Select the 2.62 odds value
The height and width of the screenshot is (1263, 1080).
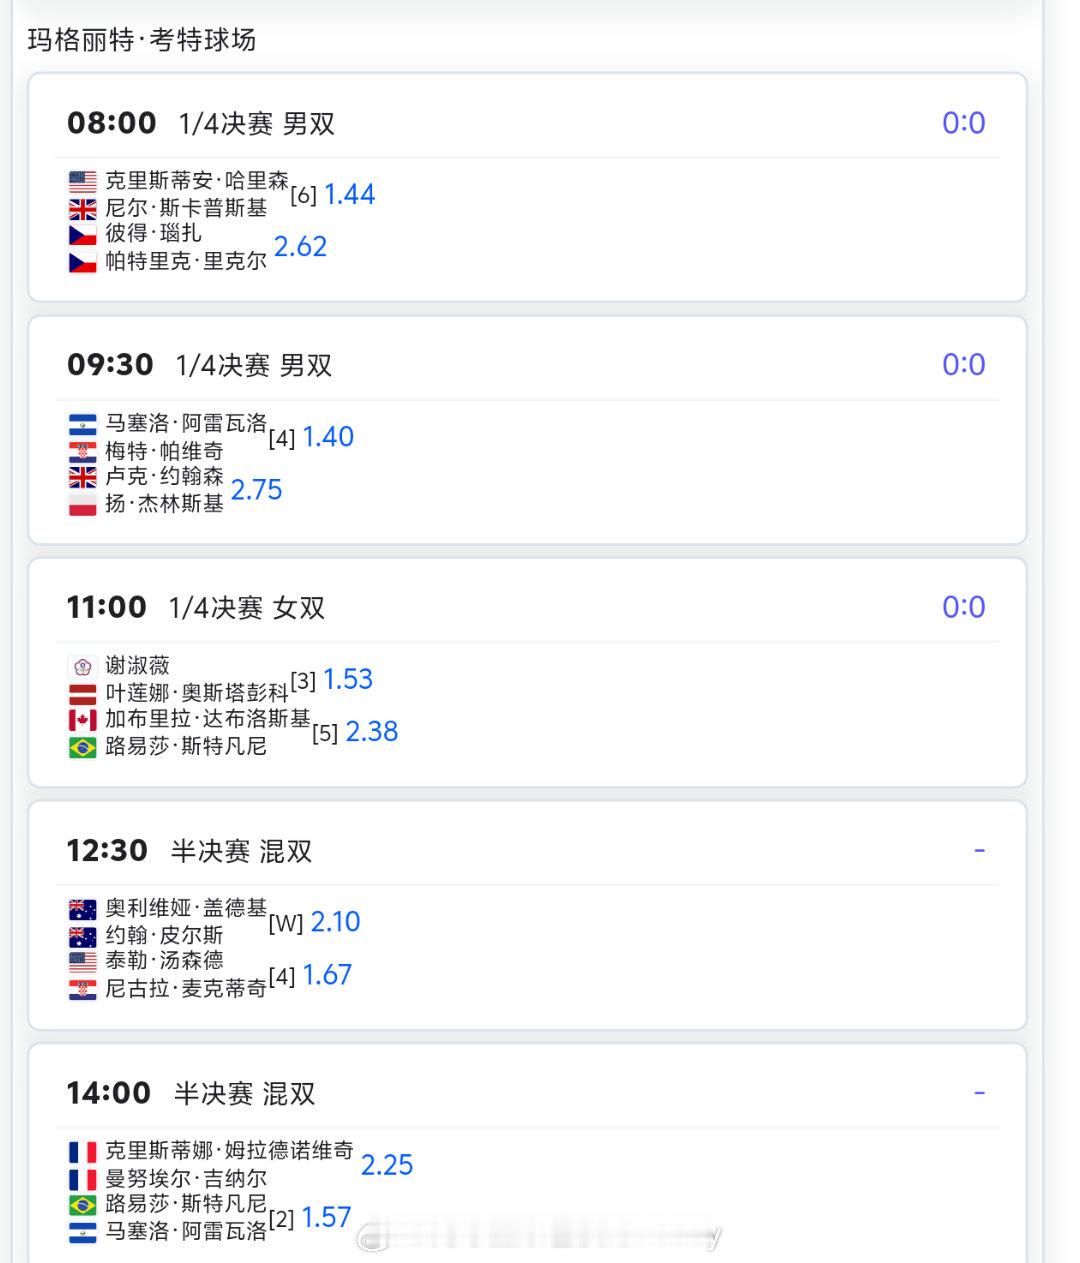(x=300, y=247)
